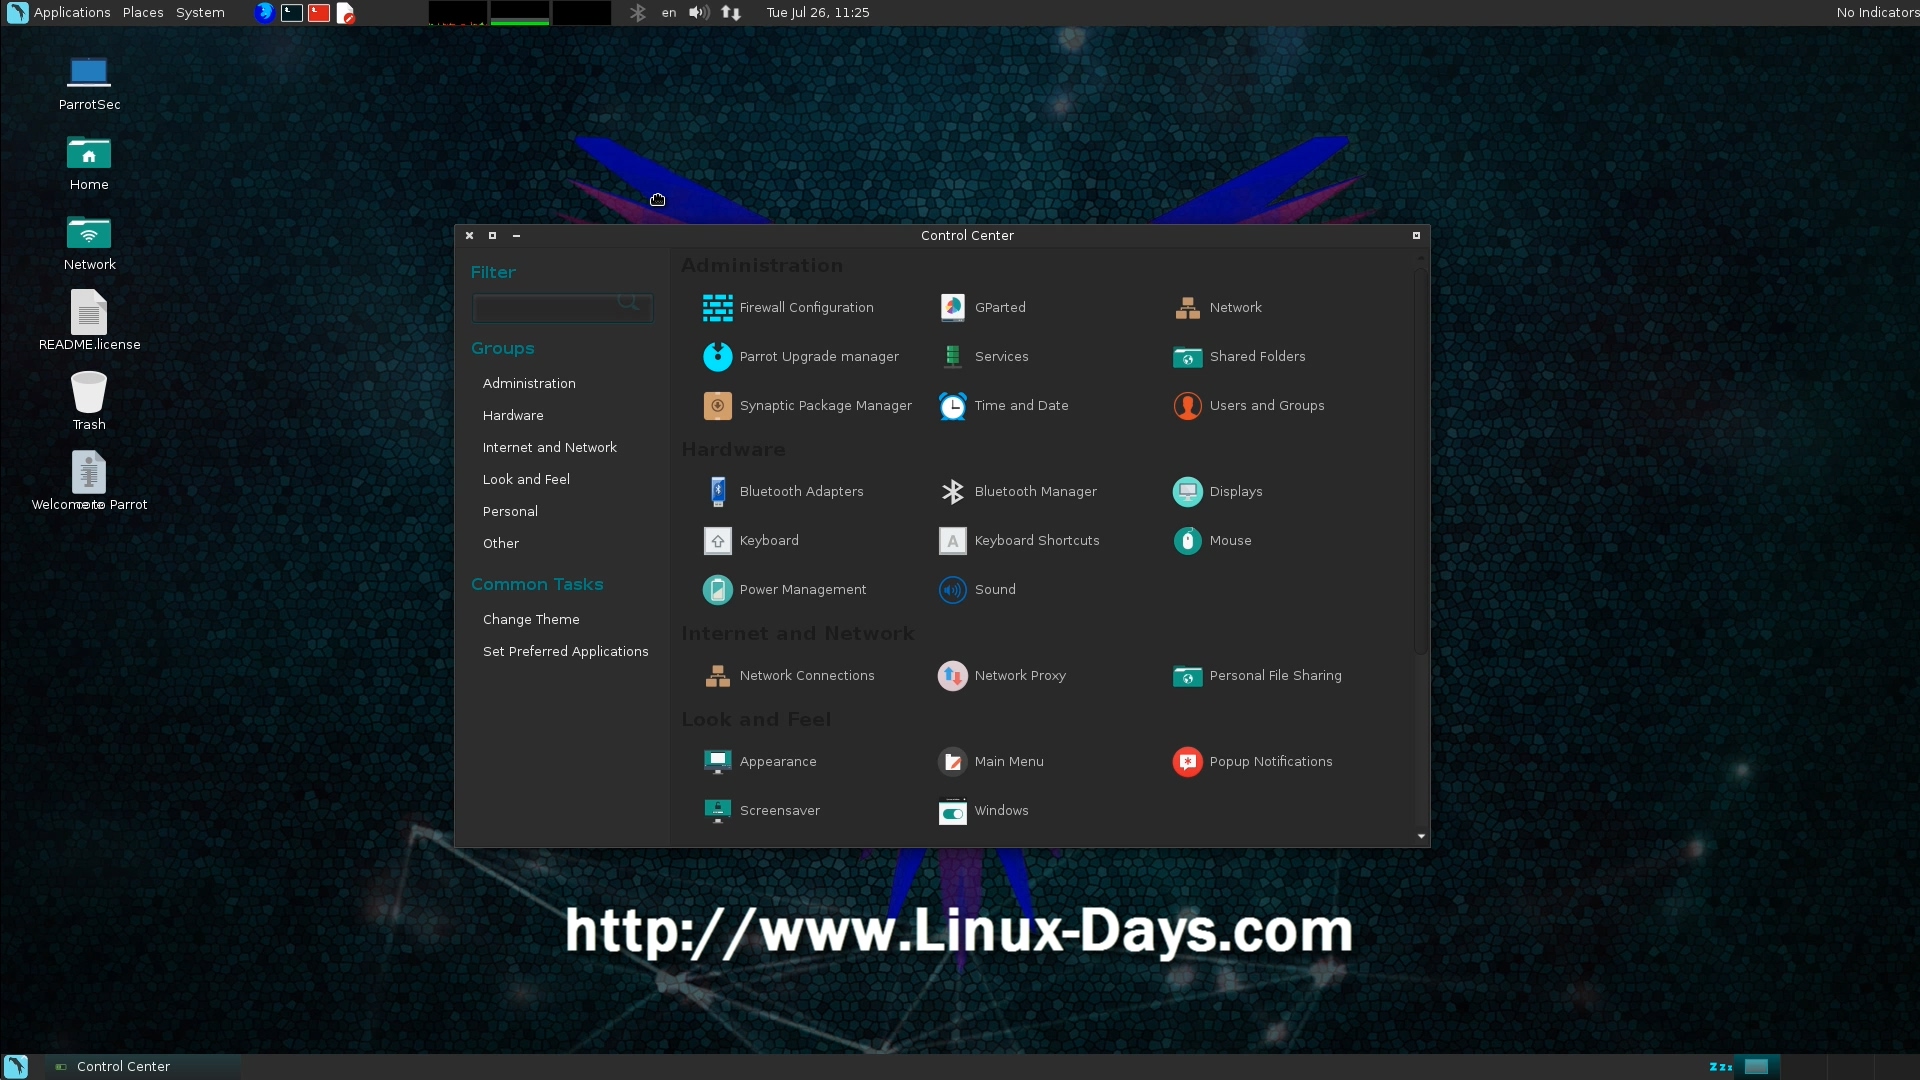This screenshot has height=1080, width=1920.
Task: Open Windows settings
Action: pyautogui.click(x=983, y=810)
